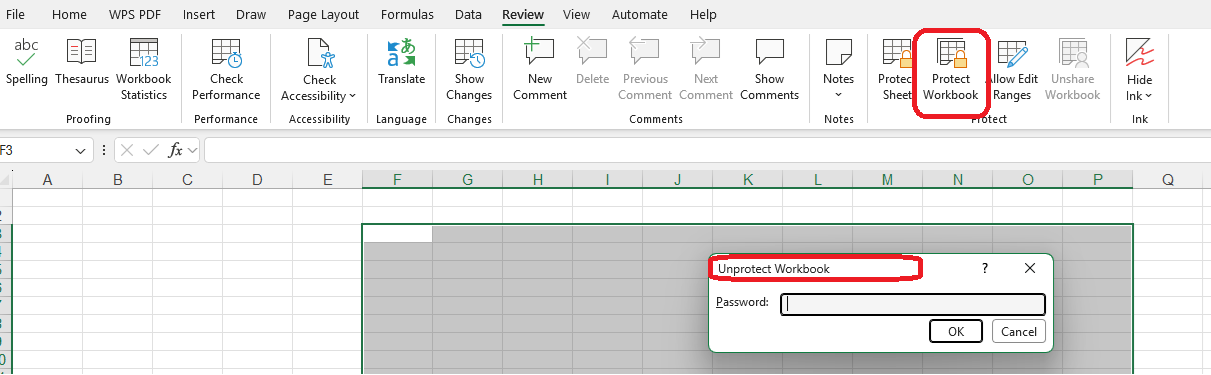Click the Insert Function fx icon
Screen dimensions: 1211x375
[x=175, y=150]
